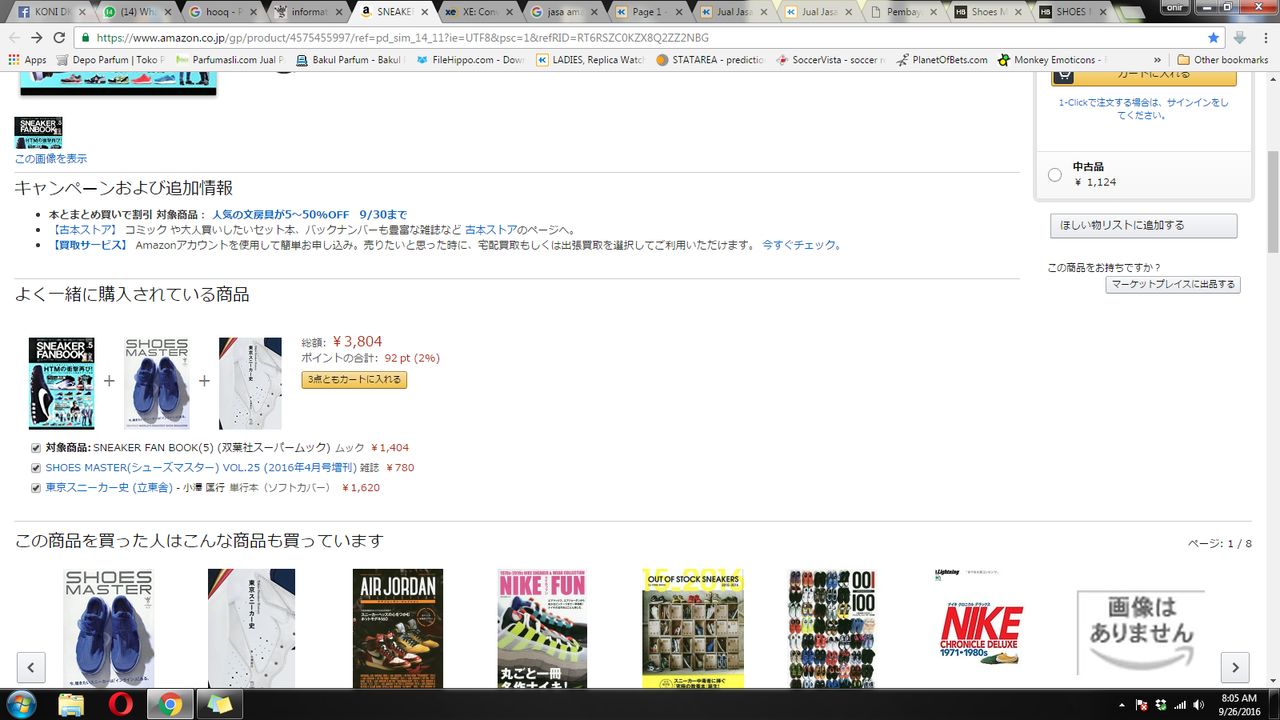The height and width of the screenshot is (720, 1280).
Task: Add all three items to cart
Action: pos(354,380)
